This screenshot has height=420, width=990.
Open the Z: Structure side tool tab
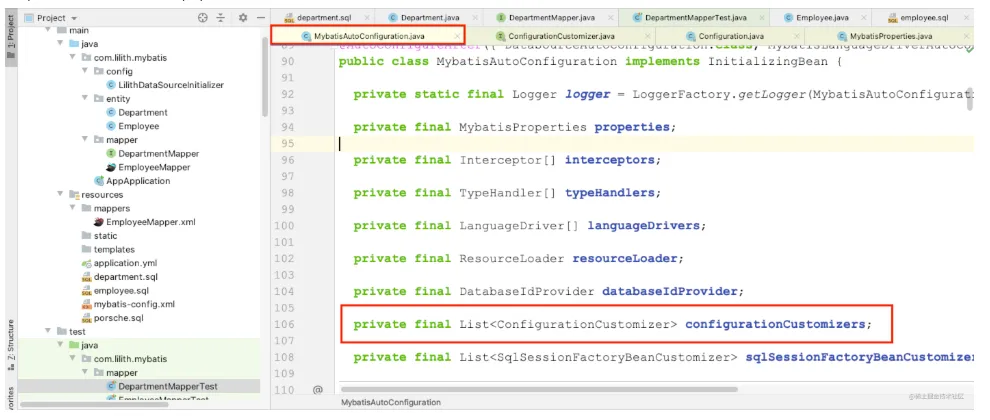coord(11,344)
